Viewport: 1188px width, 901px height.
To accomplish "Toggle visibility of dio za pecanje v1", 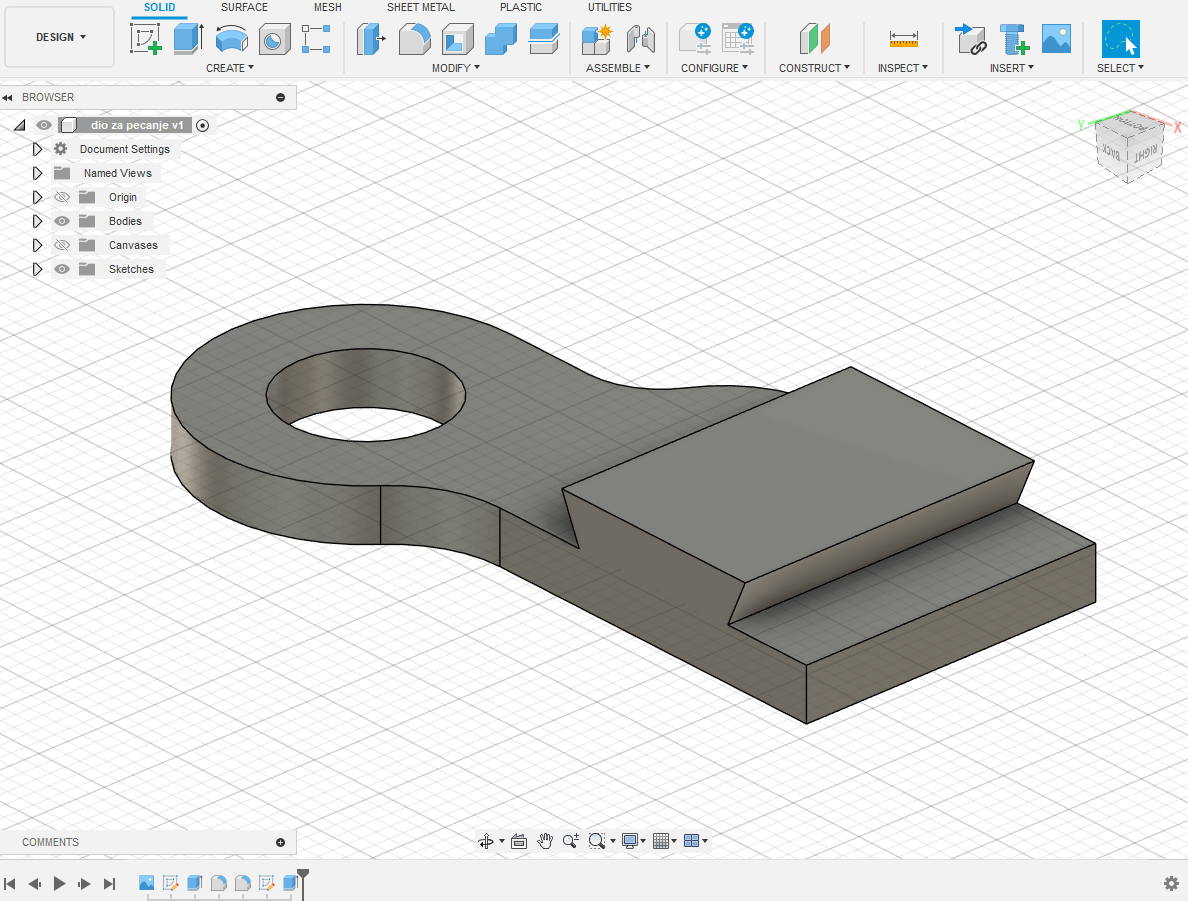I will pyautogui.click(x=44, y=125).
